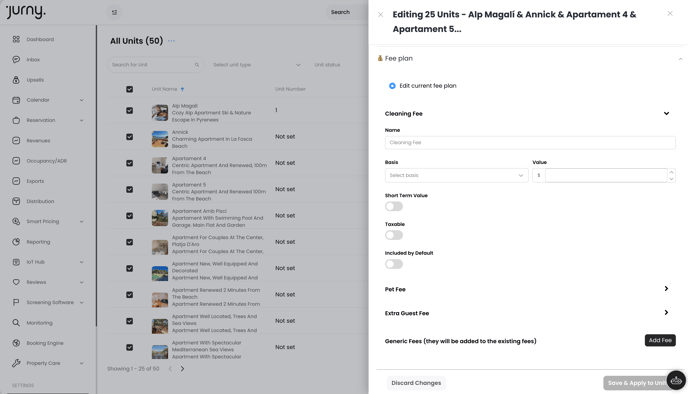The width and height of the screenshot is (688, 394).
Task: Open the All Units more options ellipsis
Action: (172, 41)
